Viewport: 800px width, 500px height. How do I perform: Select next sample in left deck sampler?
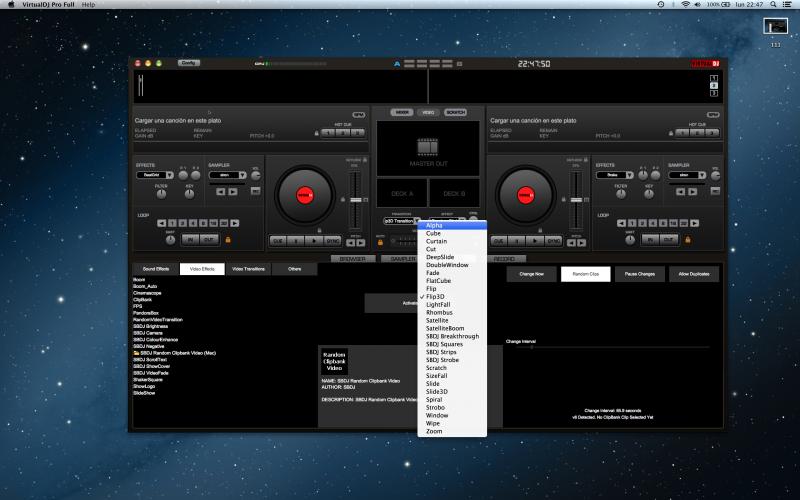coord(233,192)
